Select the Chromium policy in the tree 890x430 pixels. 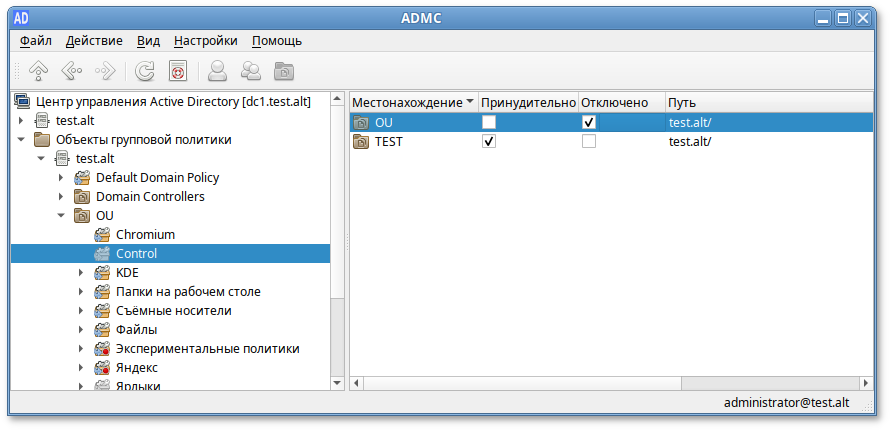click(145, 234)
